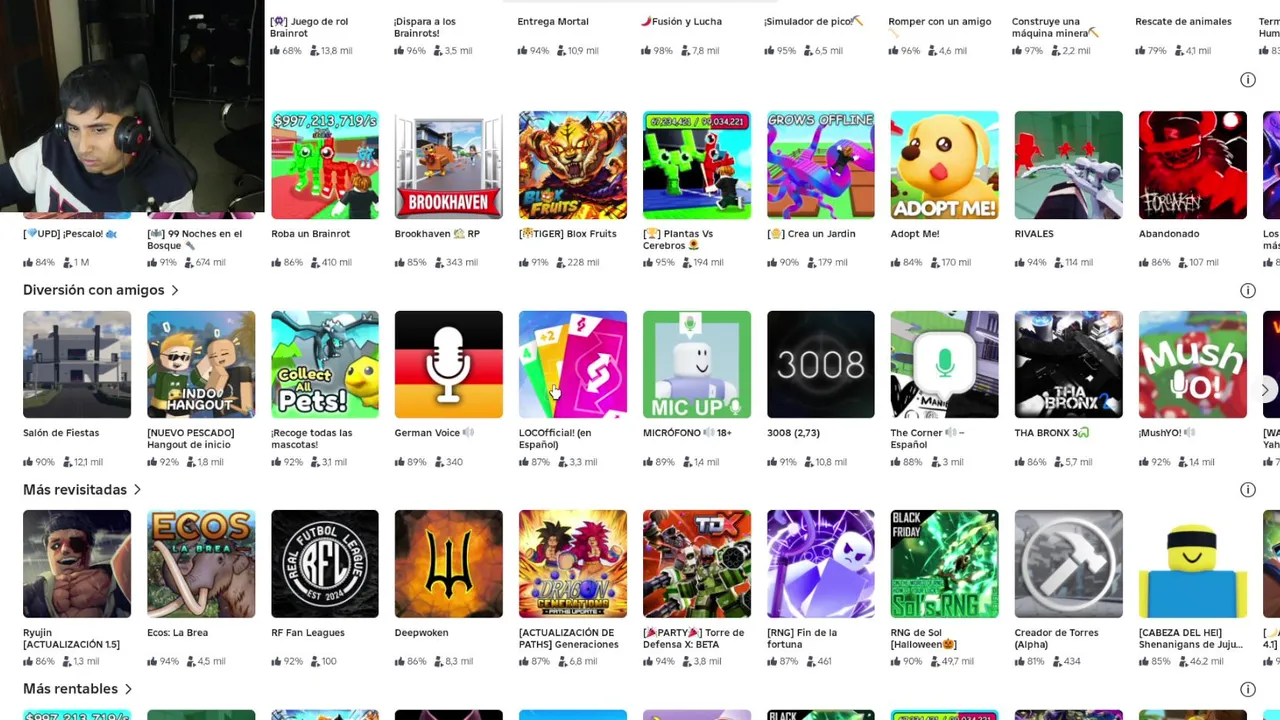Expand the Más revisitadas section chevron

click(137, 490)
